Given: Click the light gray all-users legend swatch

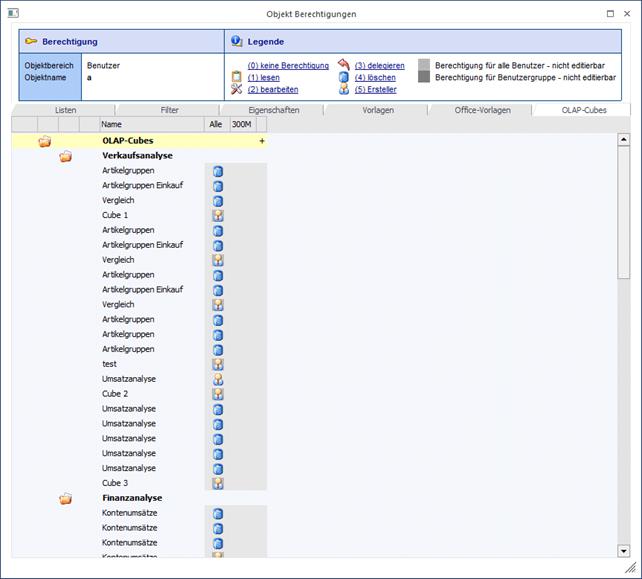Looking at the screenshot, I should point(424,65).
